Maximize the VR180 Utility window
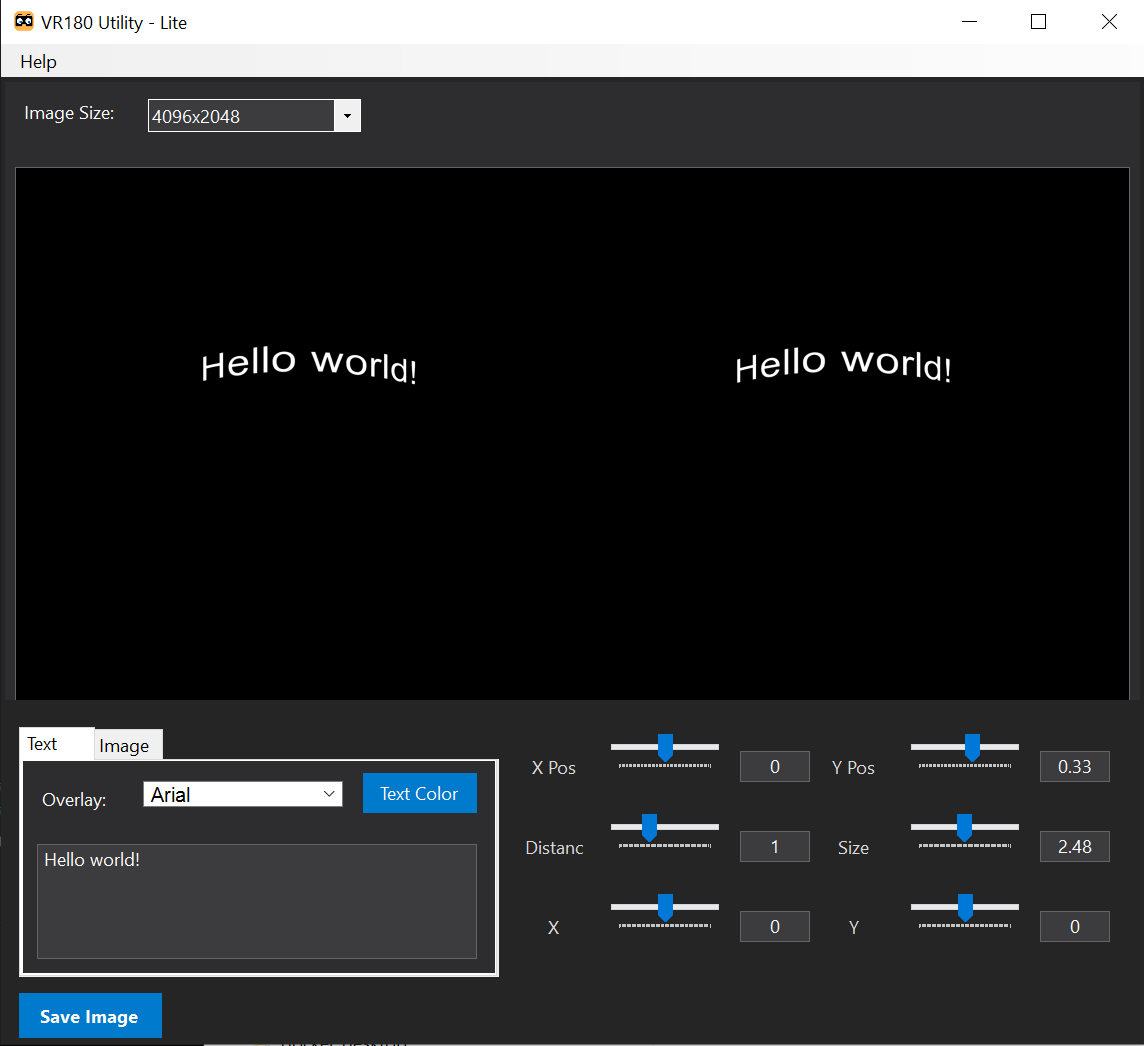Screen dimensions: 1144x1046 point(1038,22)
